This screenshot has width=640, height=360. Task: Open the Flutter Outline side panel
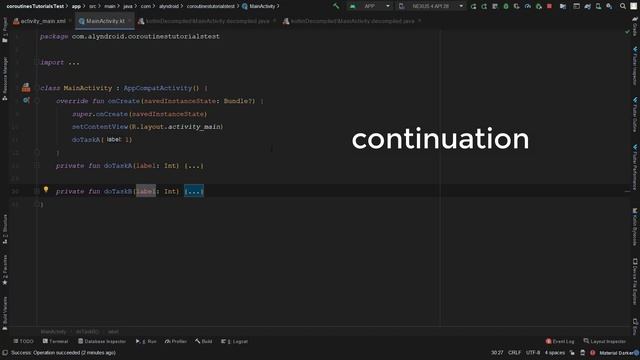coord(635,114)
